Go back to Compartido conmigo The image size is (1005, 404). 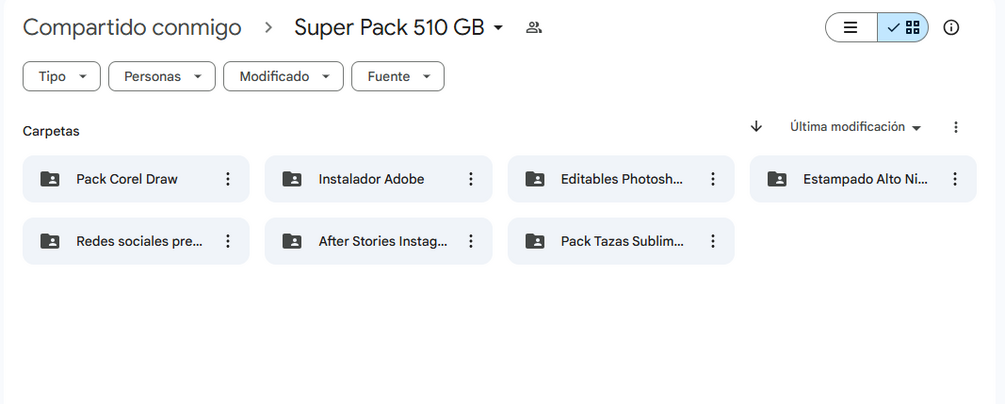point(132,28)
